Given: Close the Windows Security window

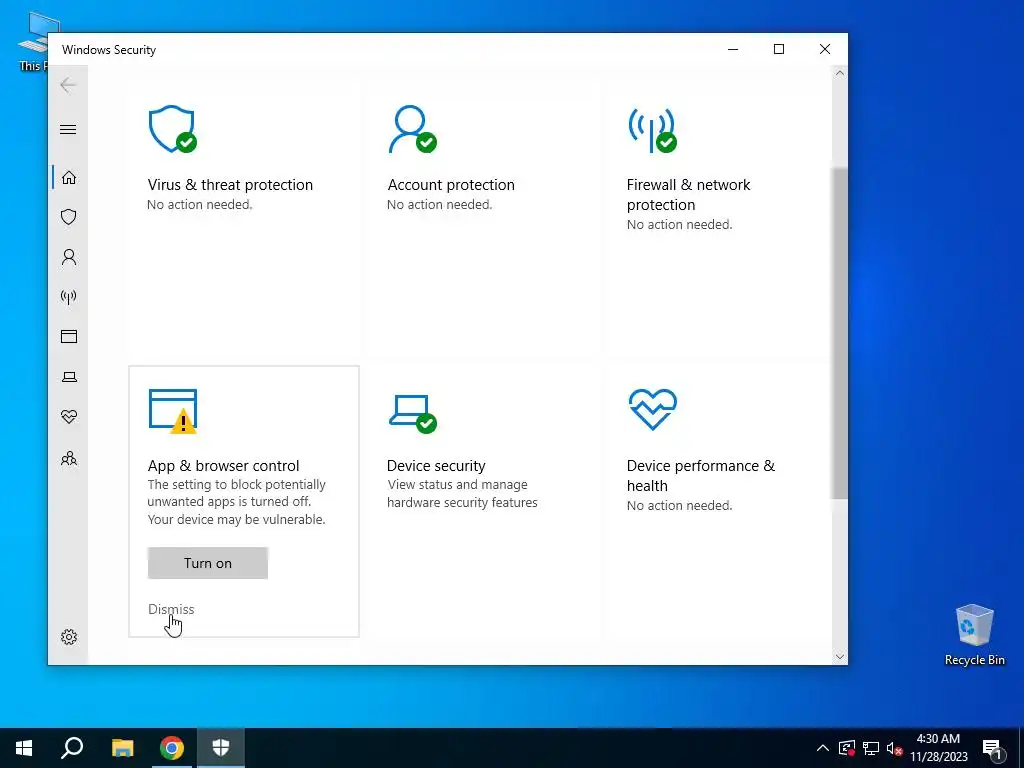Looking at the screenshot, I should pyautogui.click(x=825, y=50).
